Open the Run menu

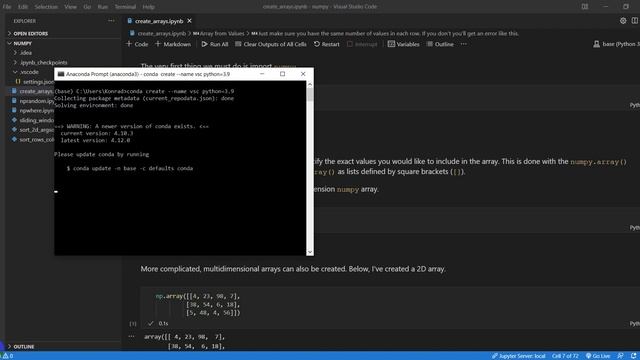click(x=102, y=7)
